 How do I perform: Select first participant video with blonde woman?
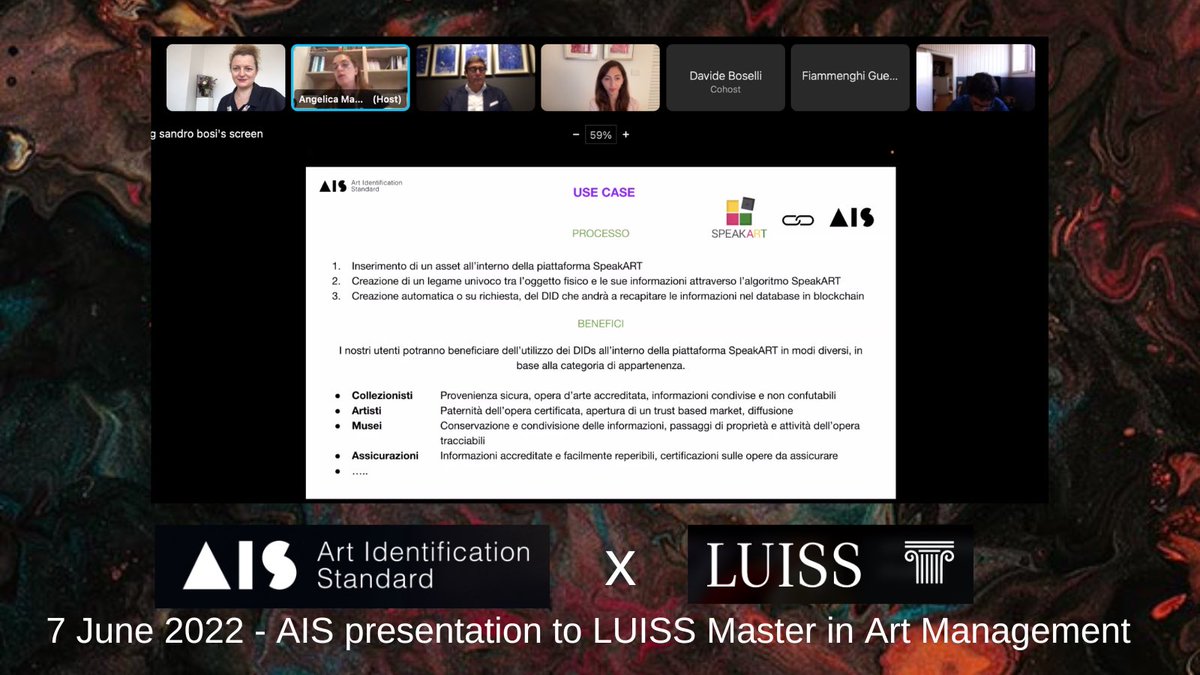(x=225, y=77)
